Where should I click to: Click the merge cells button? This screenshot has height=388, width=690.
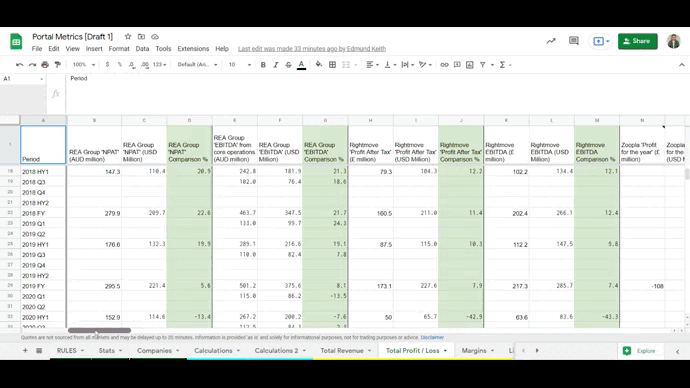[346, 65]
